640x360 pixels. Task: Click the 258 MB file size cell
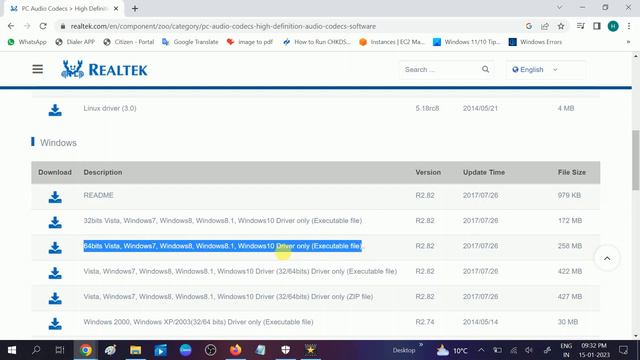point(570,246)
